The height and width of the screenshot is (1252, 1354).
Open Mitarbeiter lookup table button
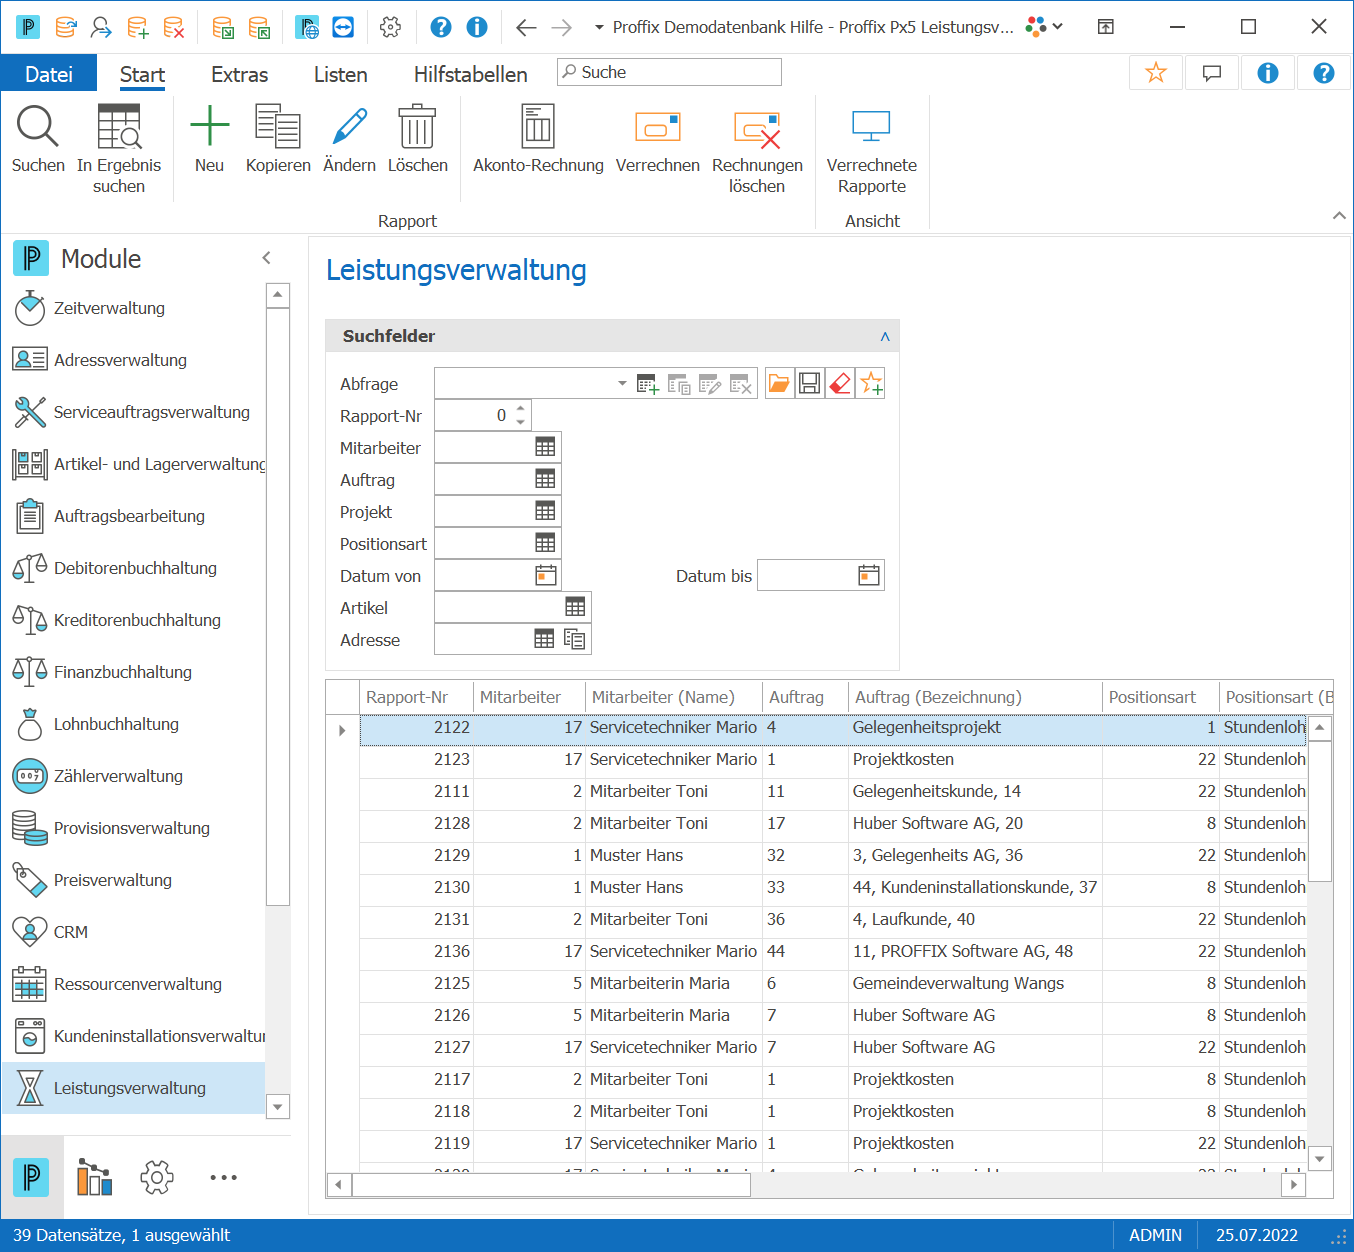click(545, 447)
